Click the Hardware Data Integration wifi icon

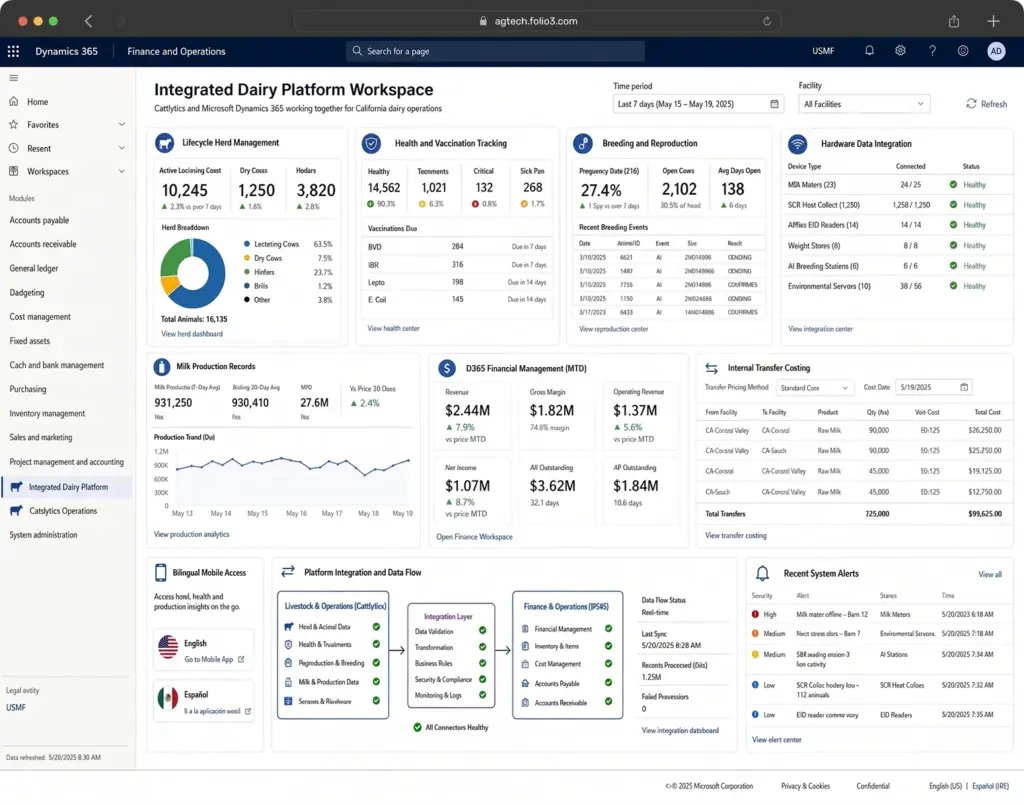(x=797, y=144)
